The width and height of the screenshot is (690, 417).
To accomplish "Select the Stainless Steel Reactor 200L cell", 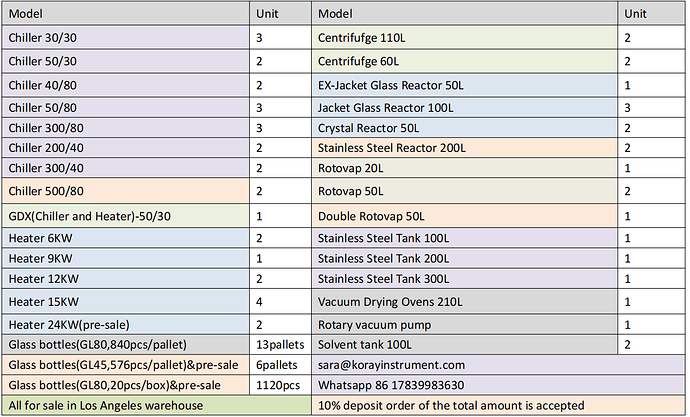I will [466, 148].
